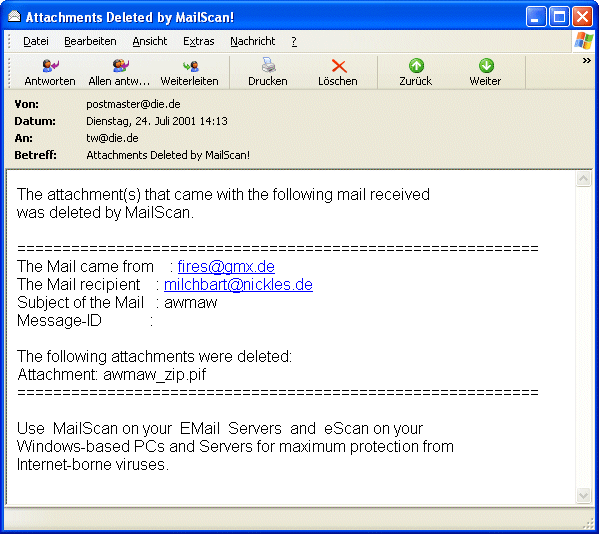Click scrollbar down arrow in message body
The height and width of the screenshot is (534, 599).
pyautogui.click(x=583, y=495)
